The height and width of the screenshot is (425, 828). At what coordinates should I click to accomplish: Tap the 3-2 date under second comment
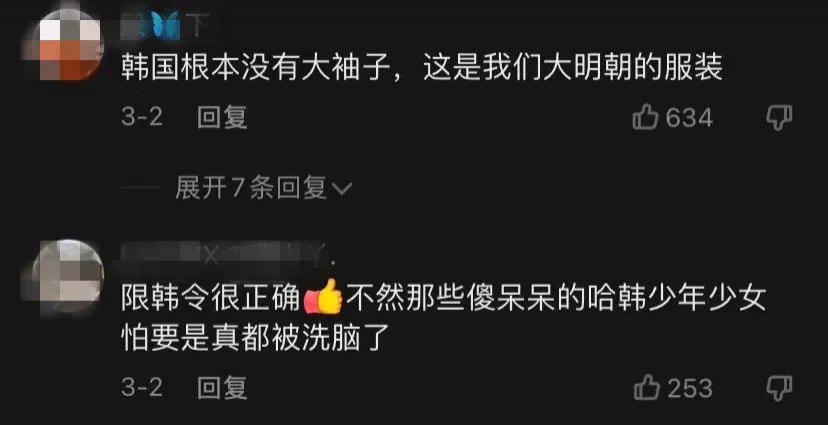pyautogui.click(x=142, y=389)
